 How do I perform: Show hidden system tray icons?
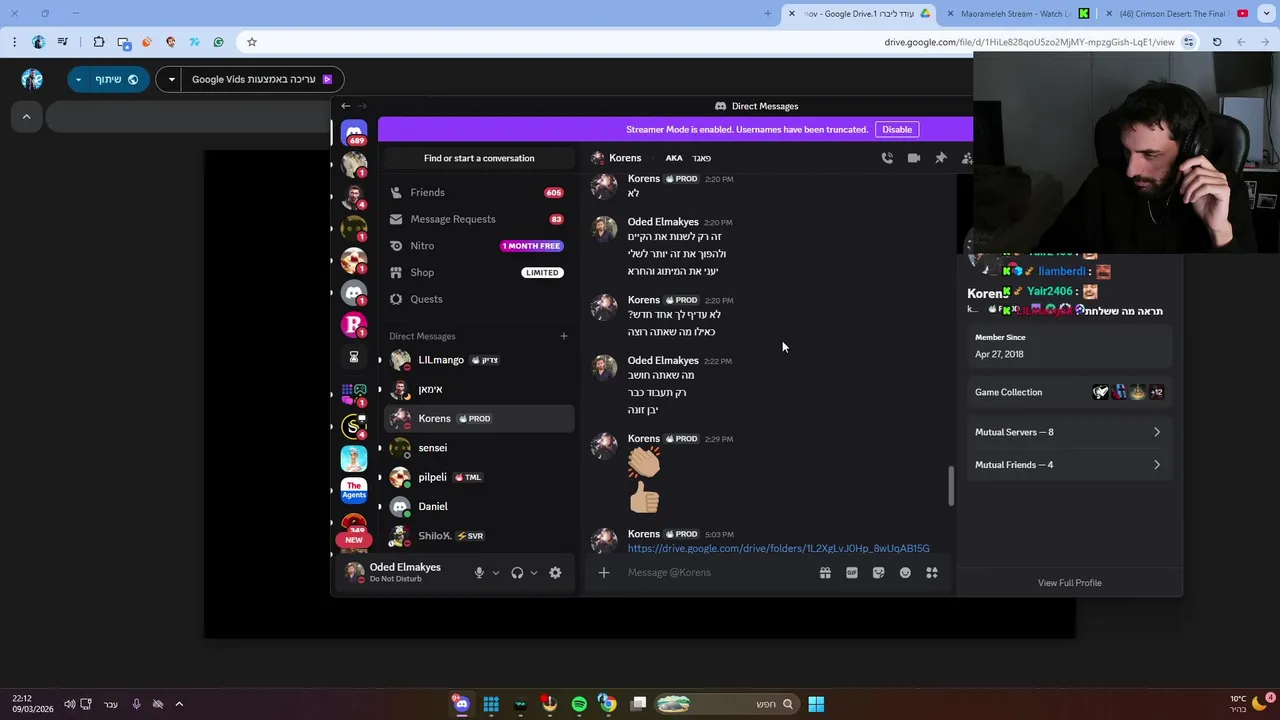179,704
